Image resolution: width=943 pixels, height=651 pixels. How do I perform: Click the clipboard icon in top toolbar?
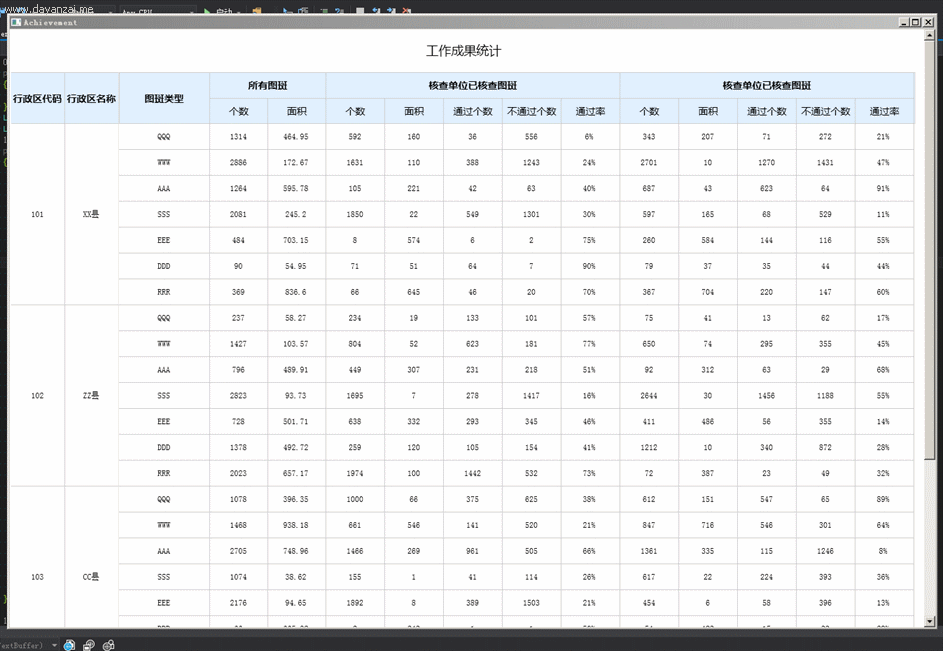[x=301, y=8]
